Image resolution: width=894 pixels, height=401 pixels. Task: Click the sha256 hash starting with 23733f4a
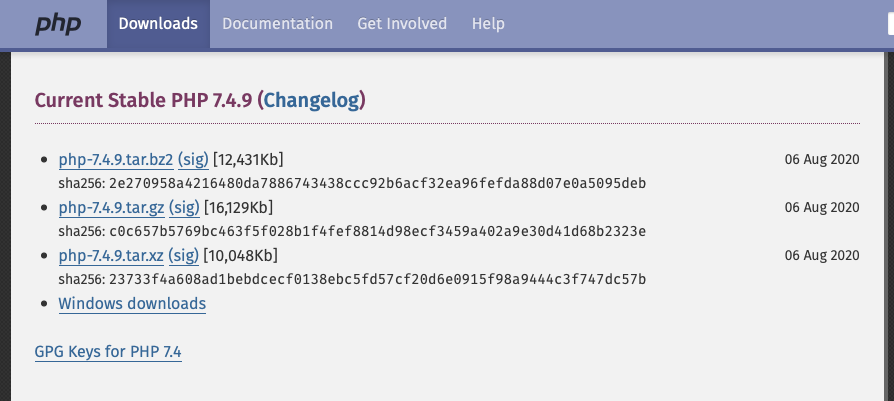pos(377,280)
